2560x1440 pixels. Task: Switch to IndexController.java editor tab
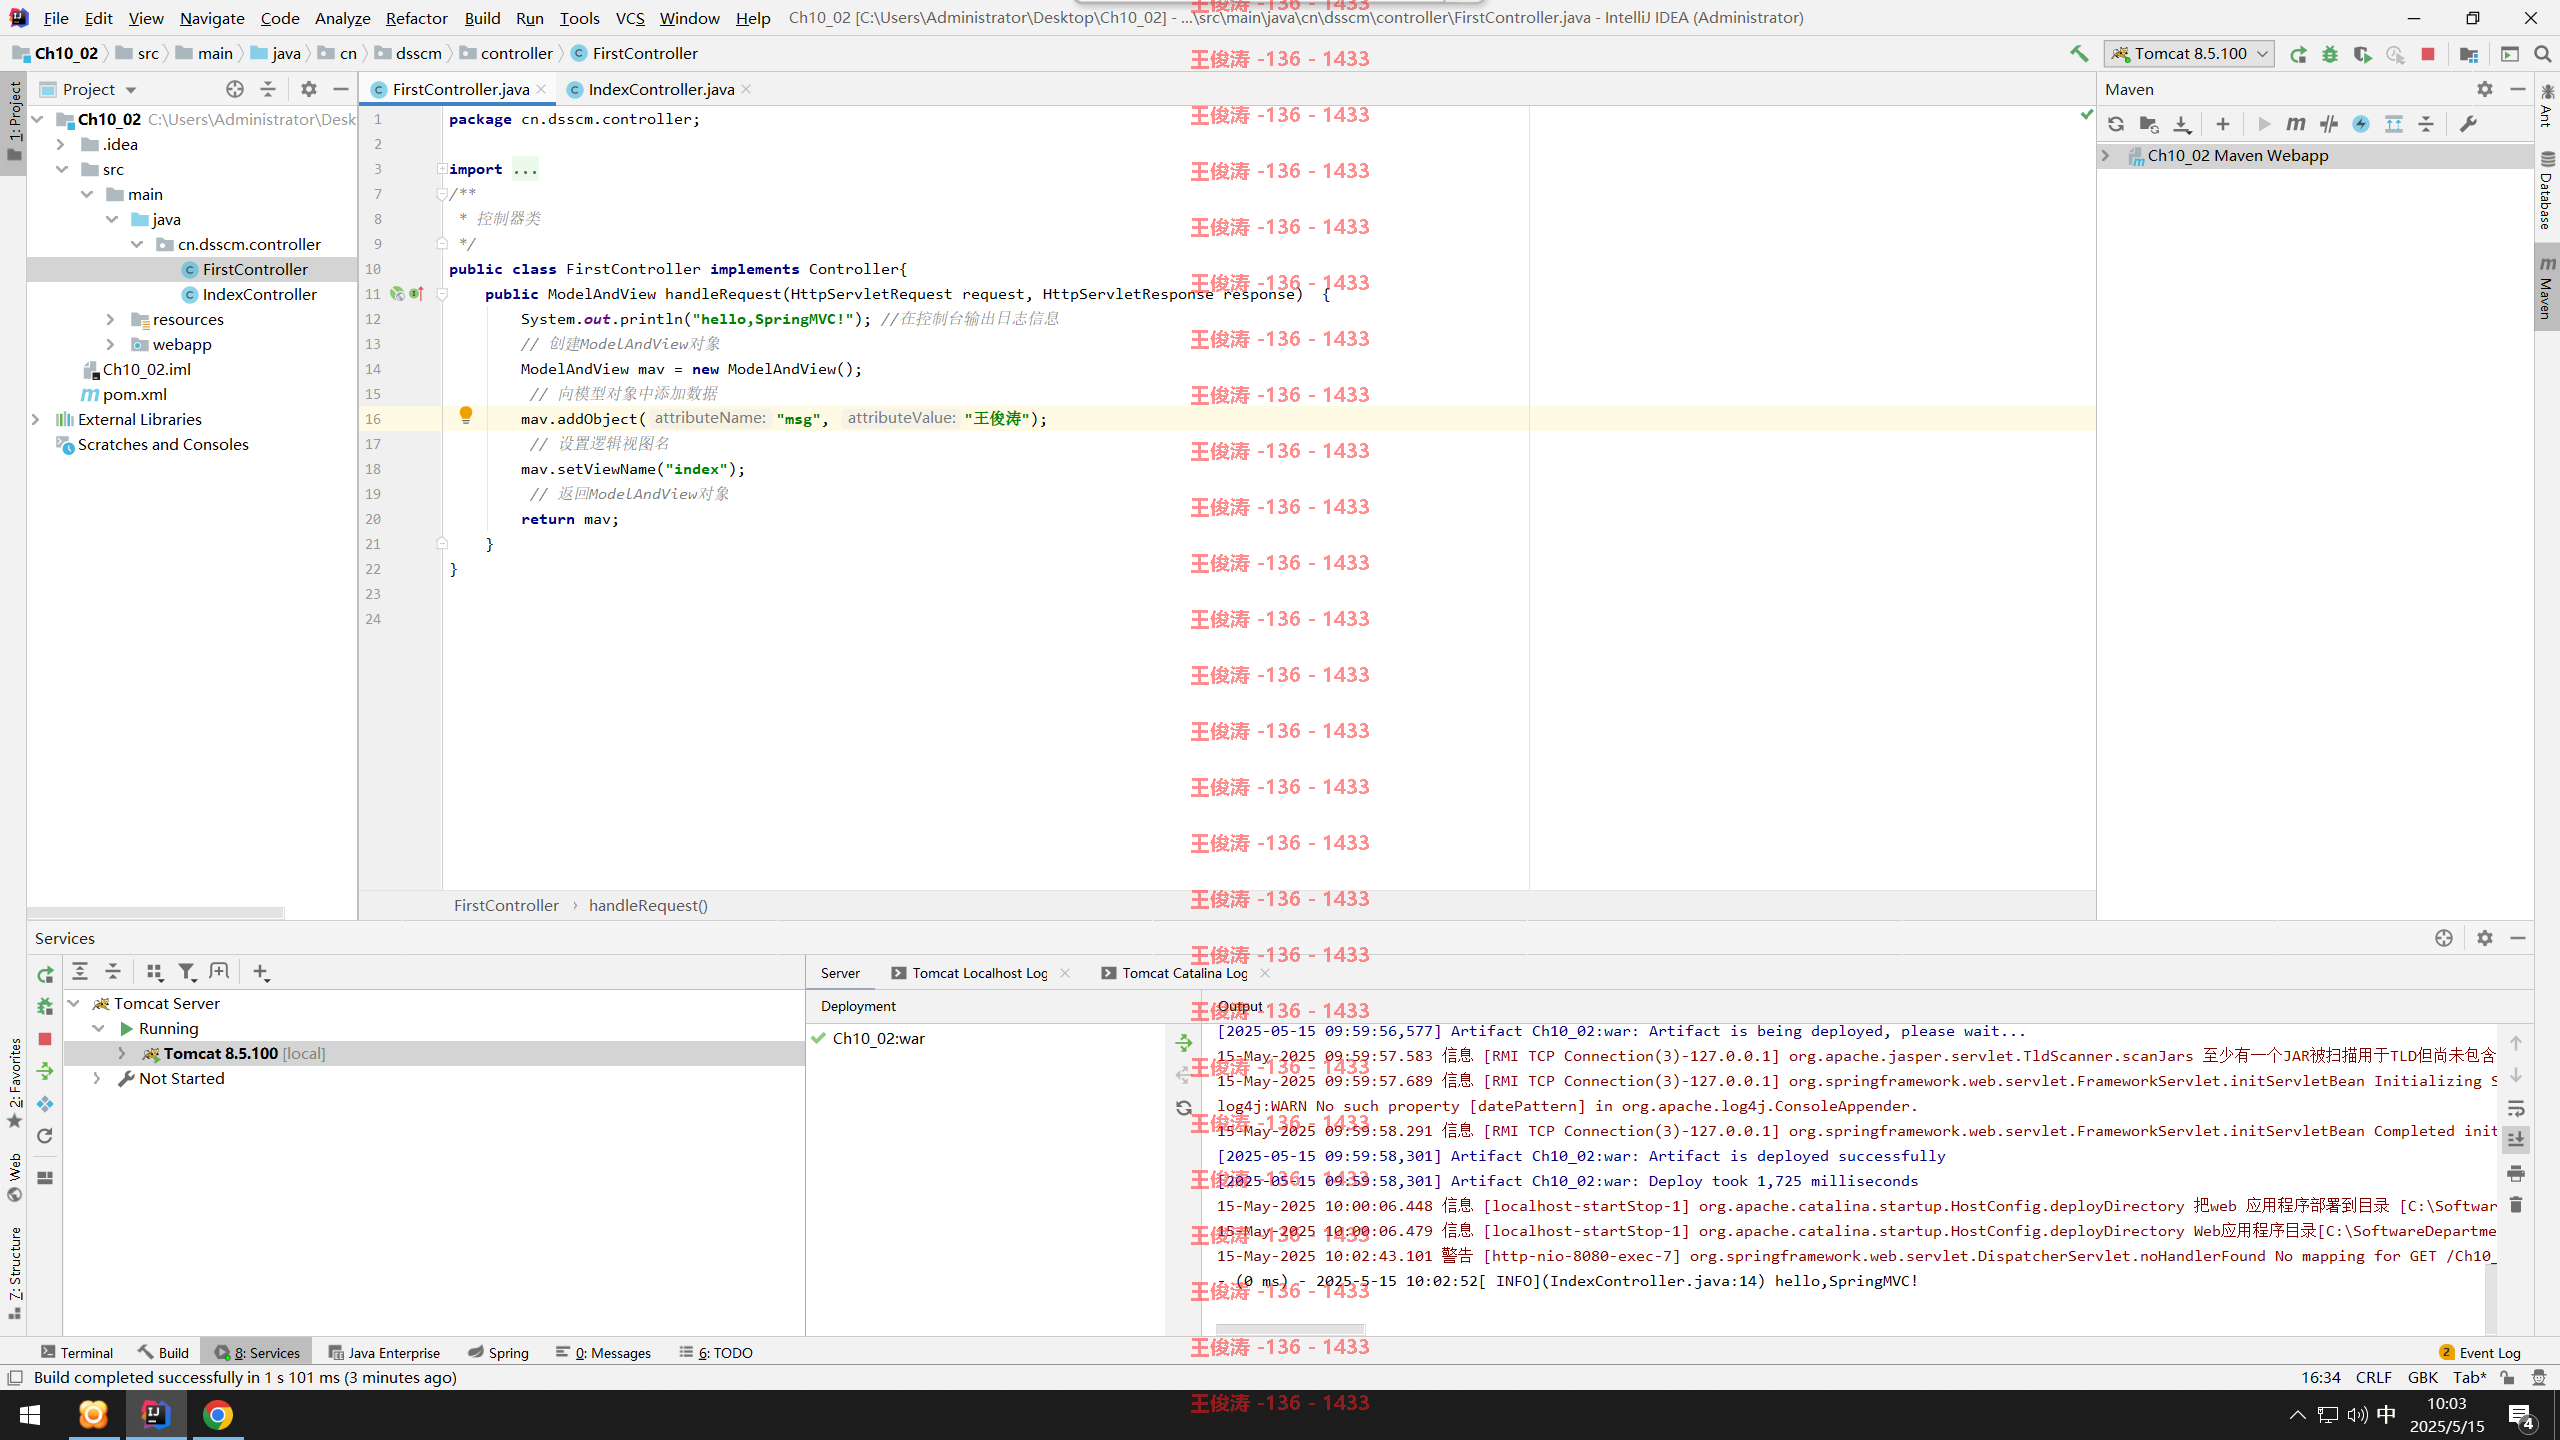tap(660, 89)
